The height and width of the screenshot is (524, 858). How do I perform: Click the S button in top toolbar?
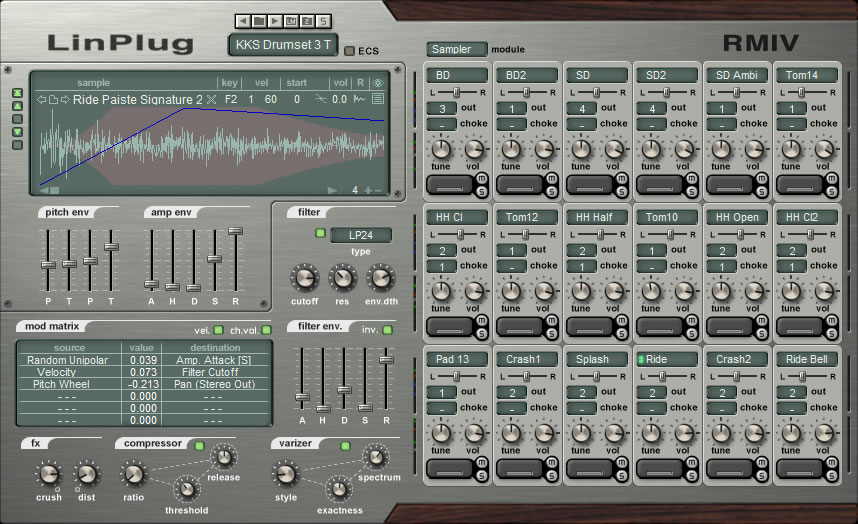(323, 21)
